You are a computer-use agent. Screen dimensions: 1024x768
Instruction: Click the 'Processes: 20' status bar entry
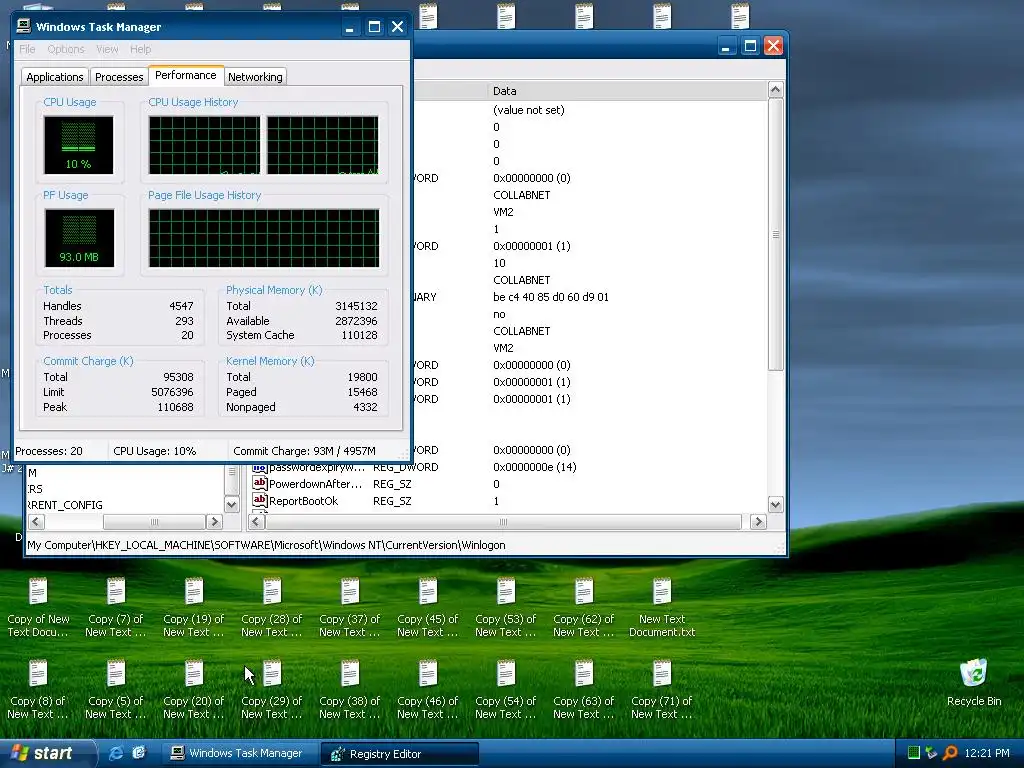pos(49,451)
